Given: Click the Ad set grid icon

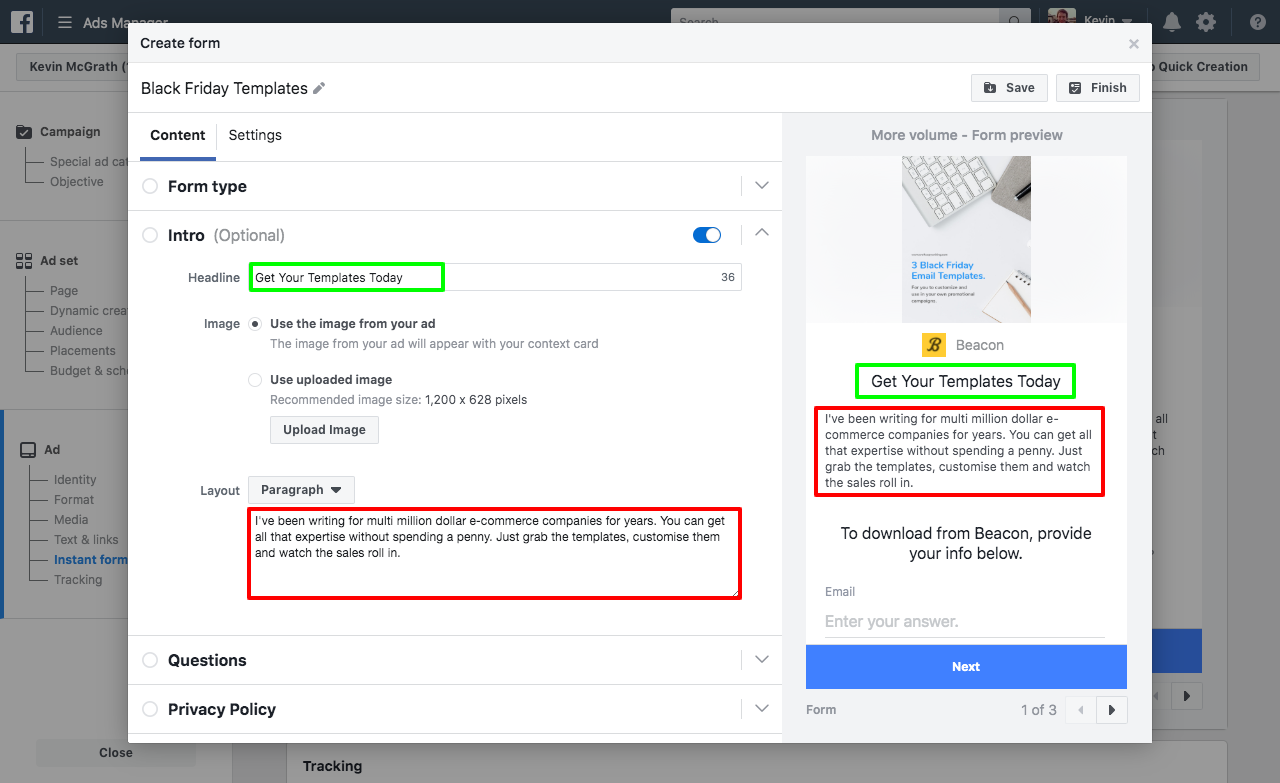Looking at the screenshot, I should coord(23,260).
